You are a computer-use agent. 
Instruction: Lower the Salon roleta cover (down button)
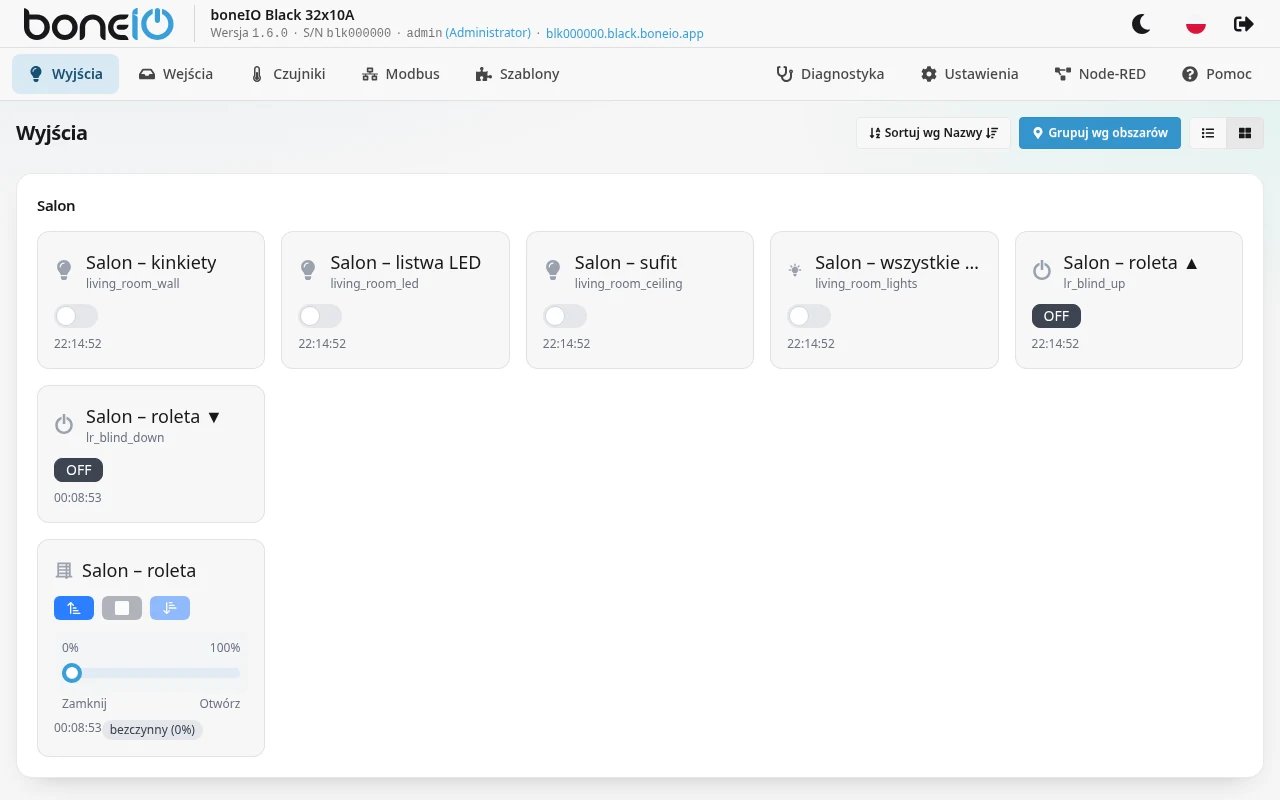tap(170, 608)
